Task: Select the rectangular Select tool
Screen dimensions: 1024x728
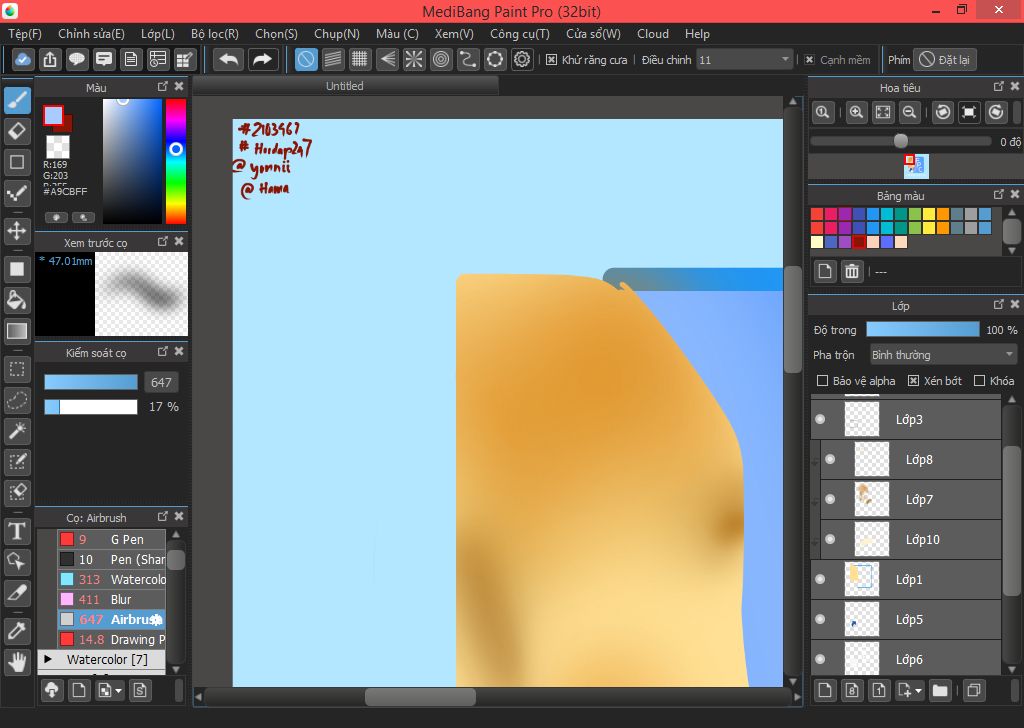Action: [18, 369]
